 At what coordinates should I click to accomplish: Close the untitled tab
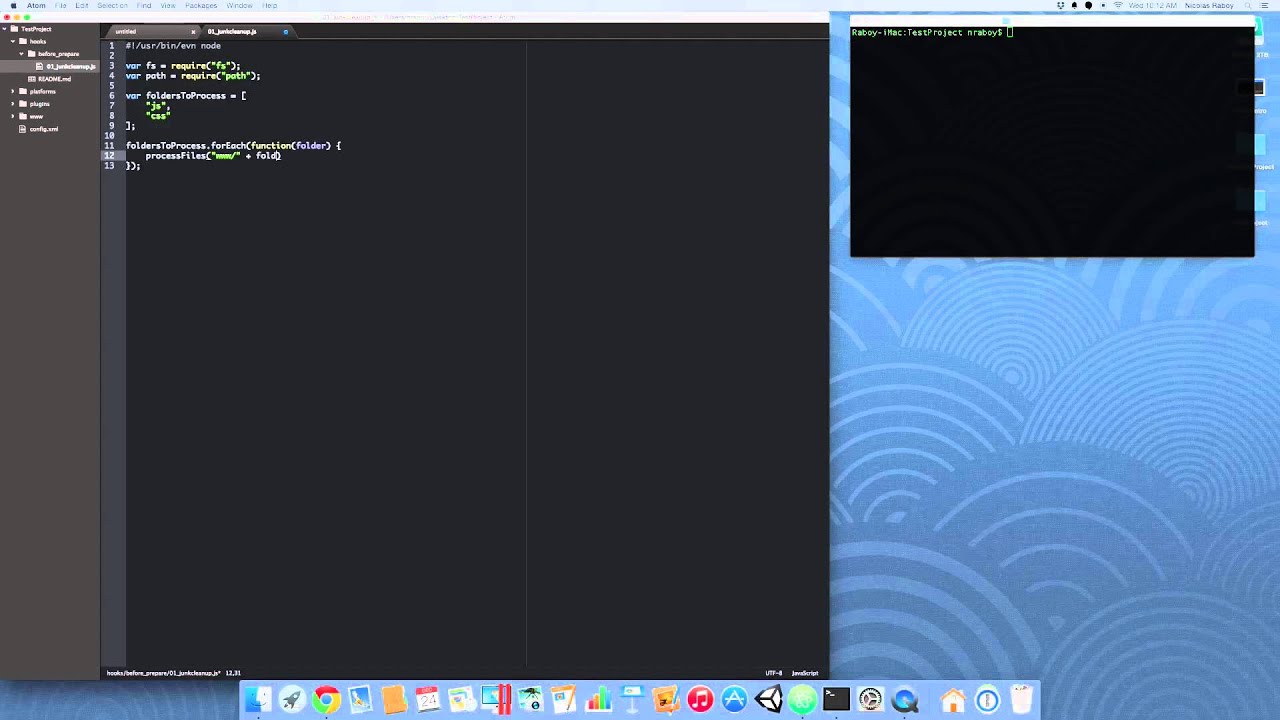click(x=193, y=32)
